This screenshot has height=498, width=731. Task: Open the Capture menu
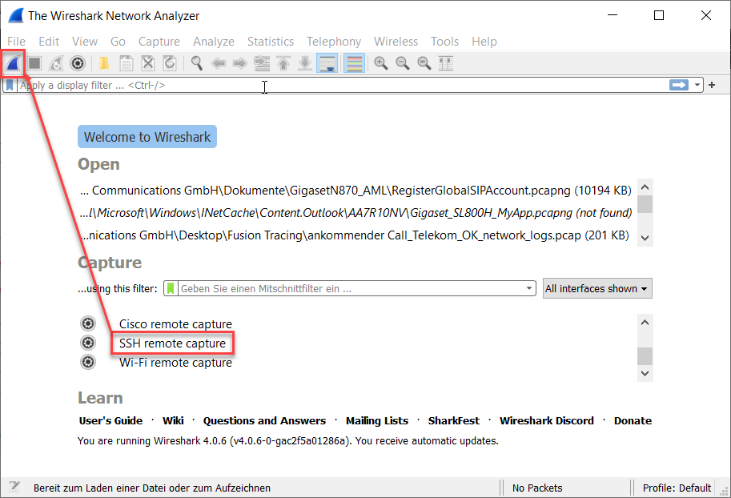(159, 42)
